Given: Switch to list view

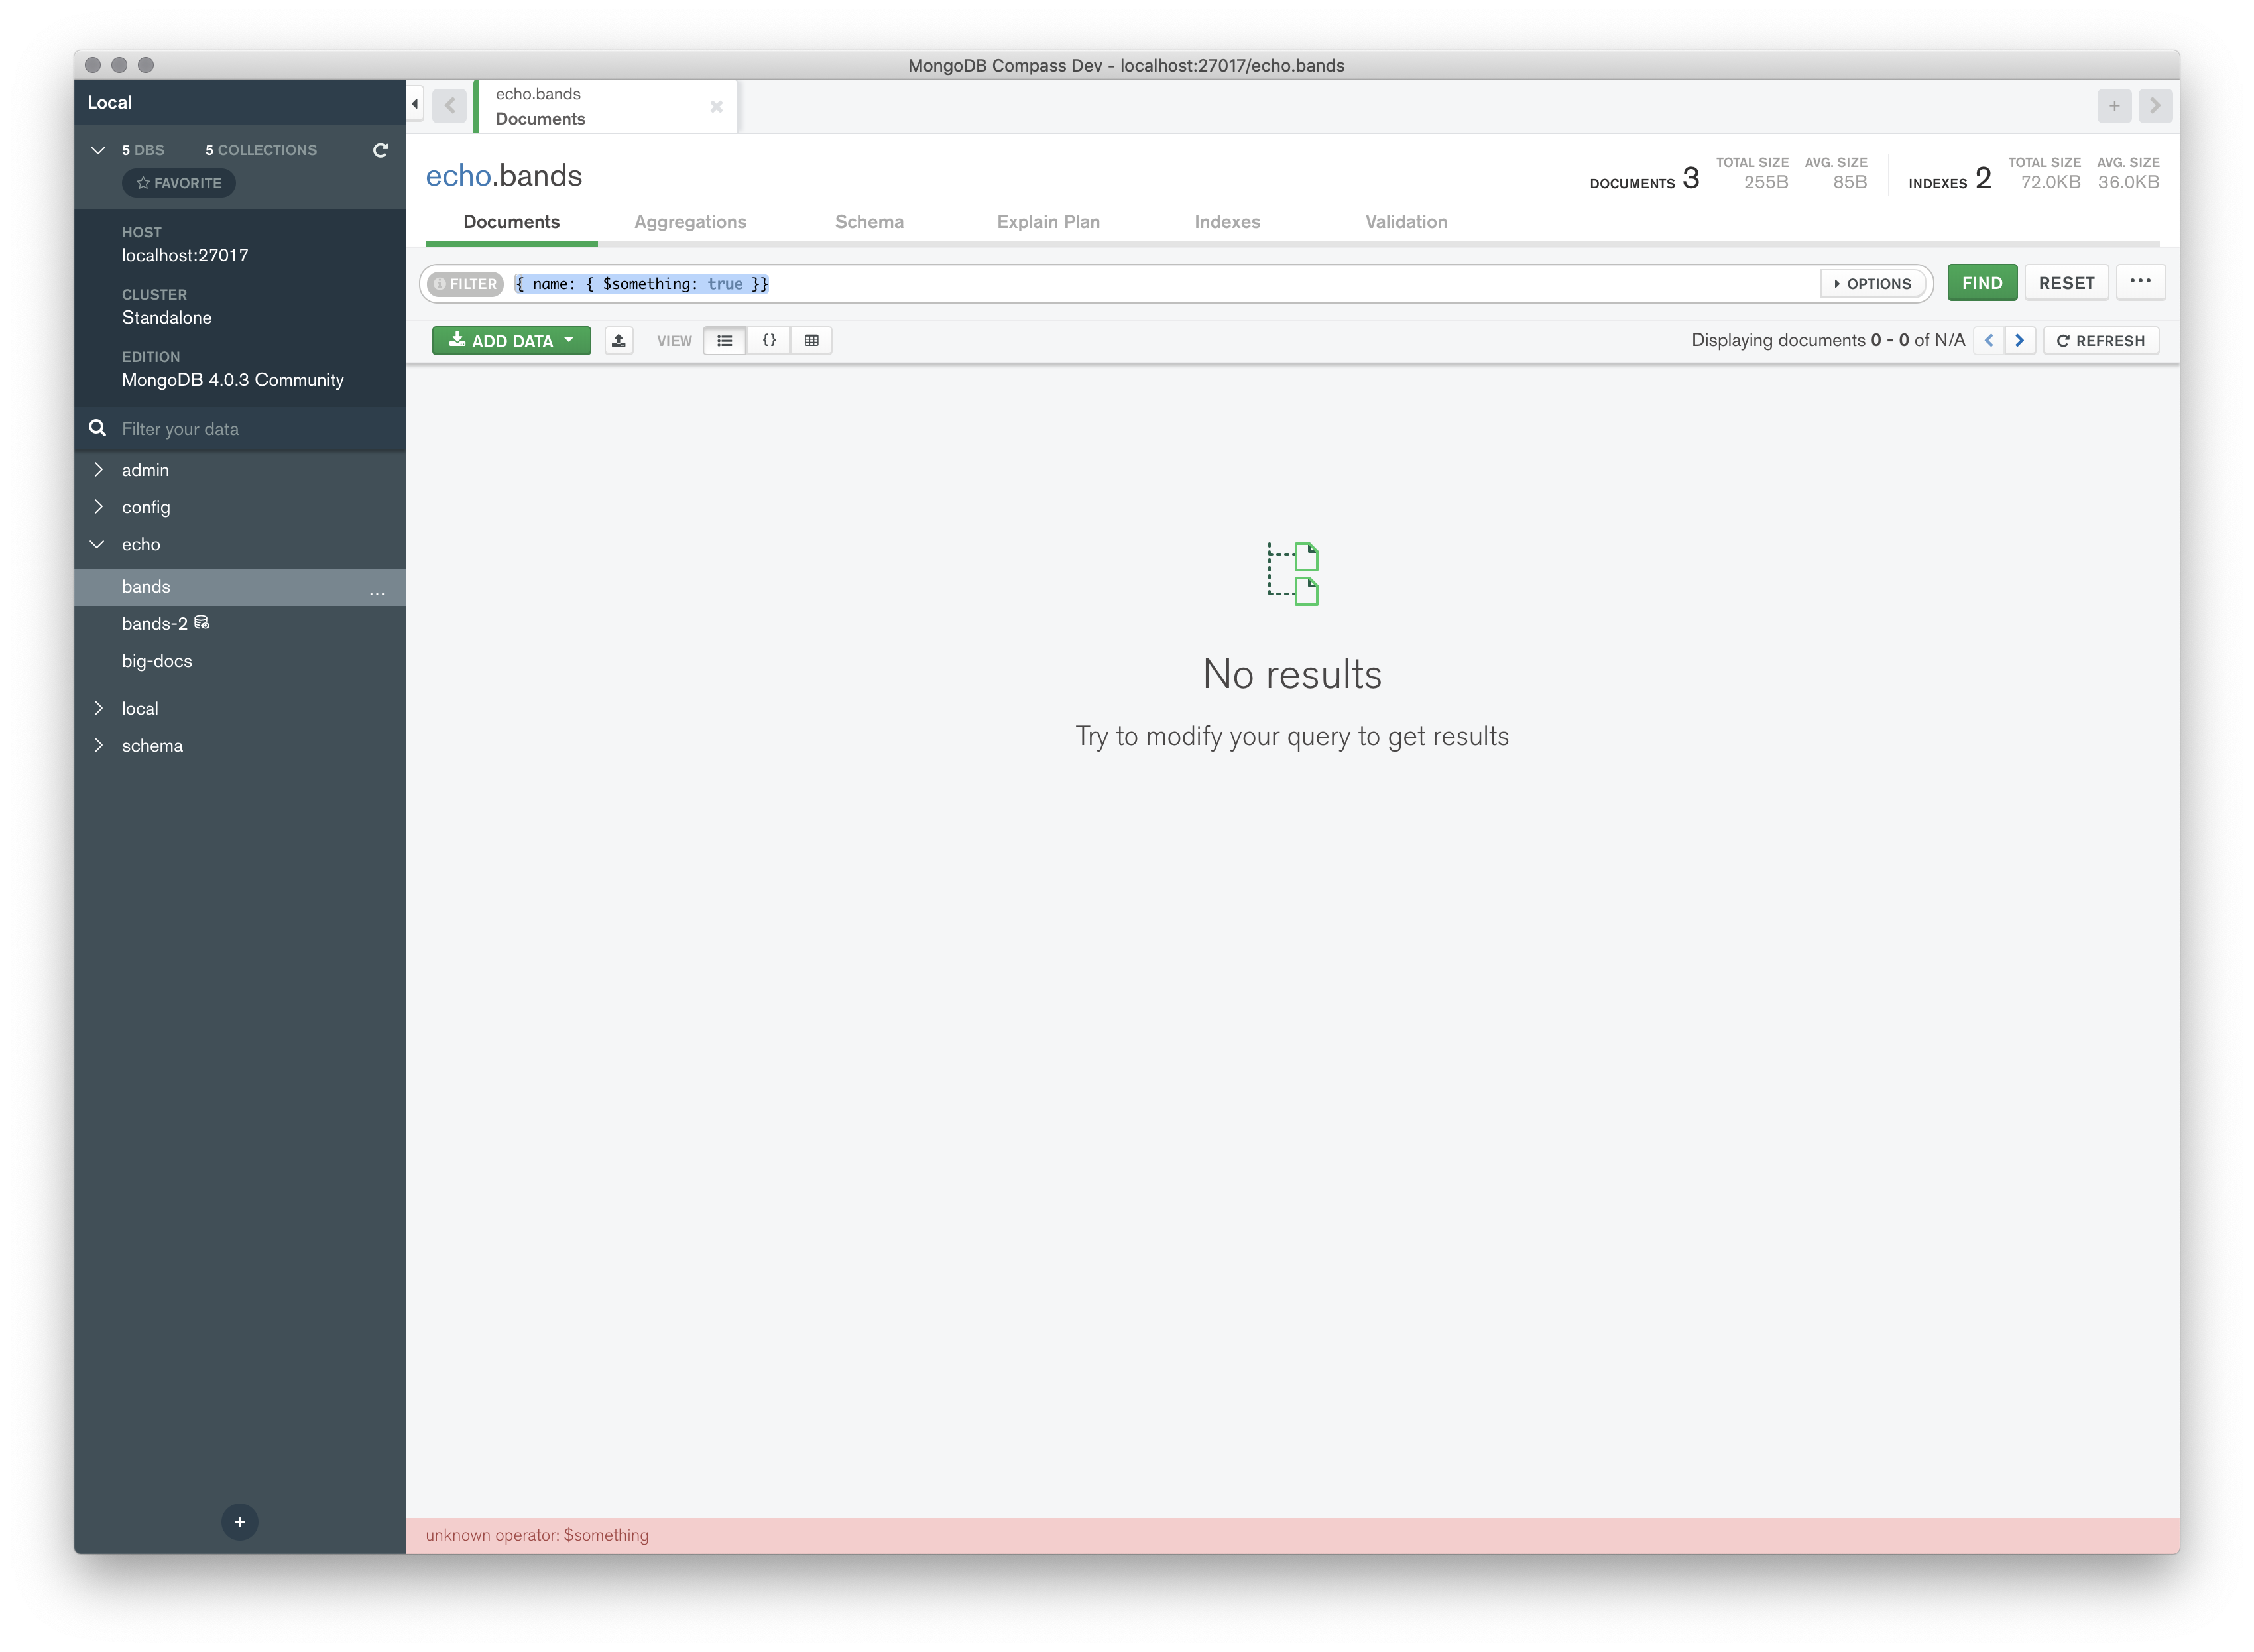Looking at the screenshot, I should tap(724, 341).
